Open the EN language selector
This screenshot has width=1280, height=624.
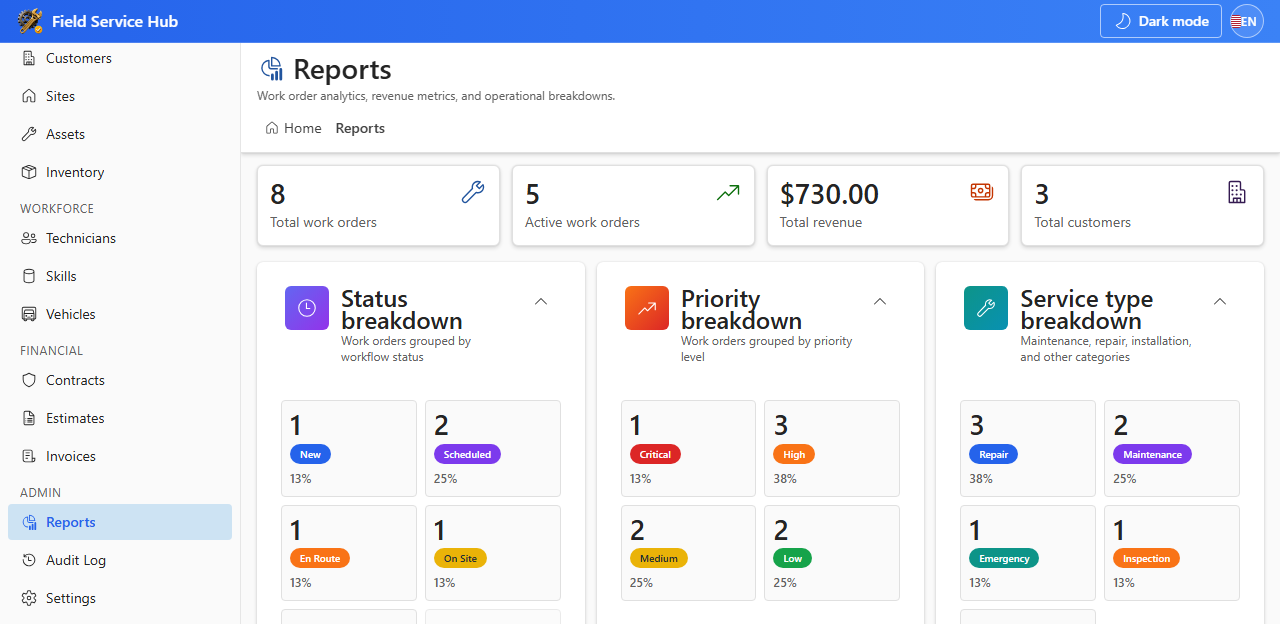click(1247, 21)
